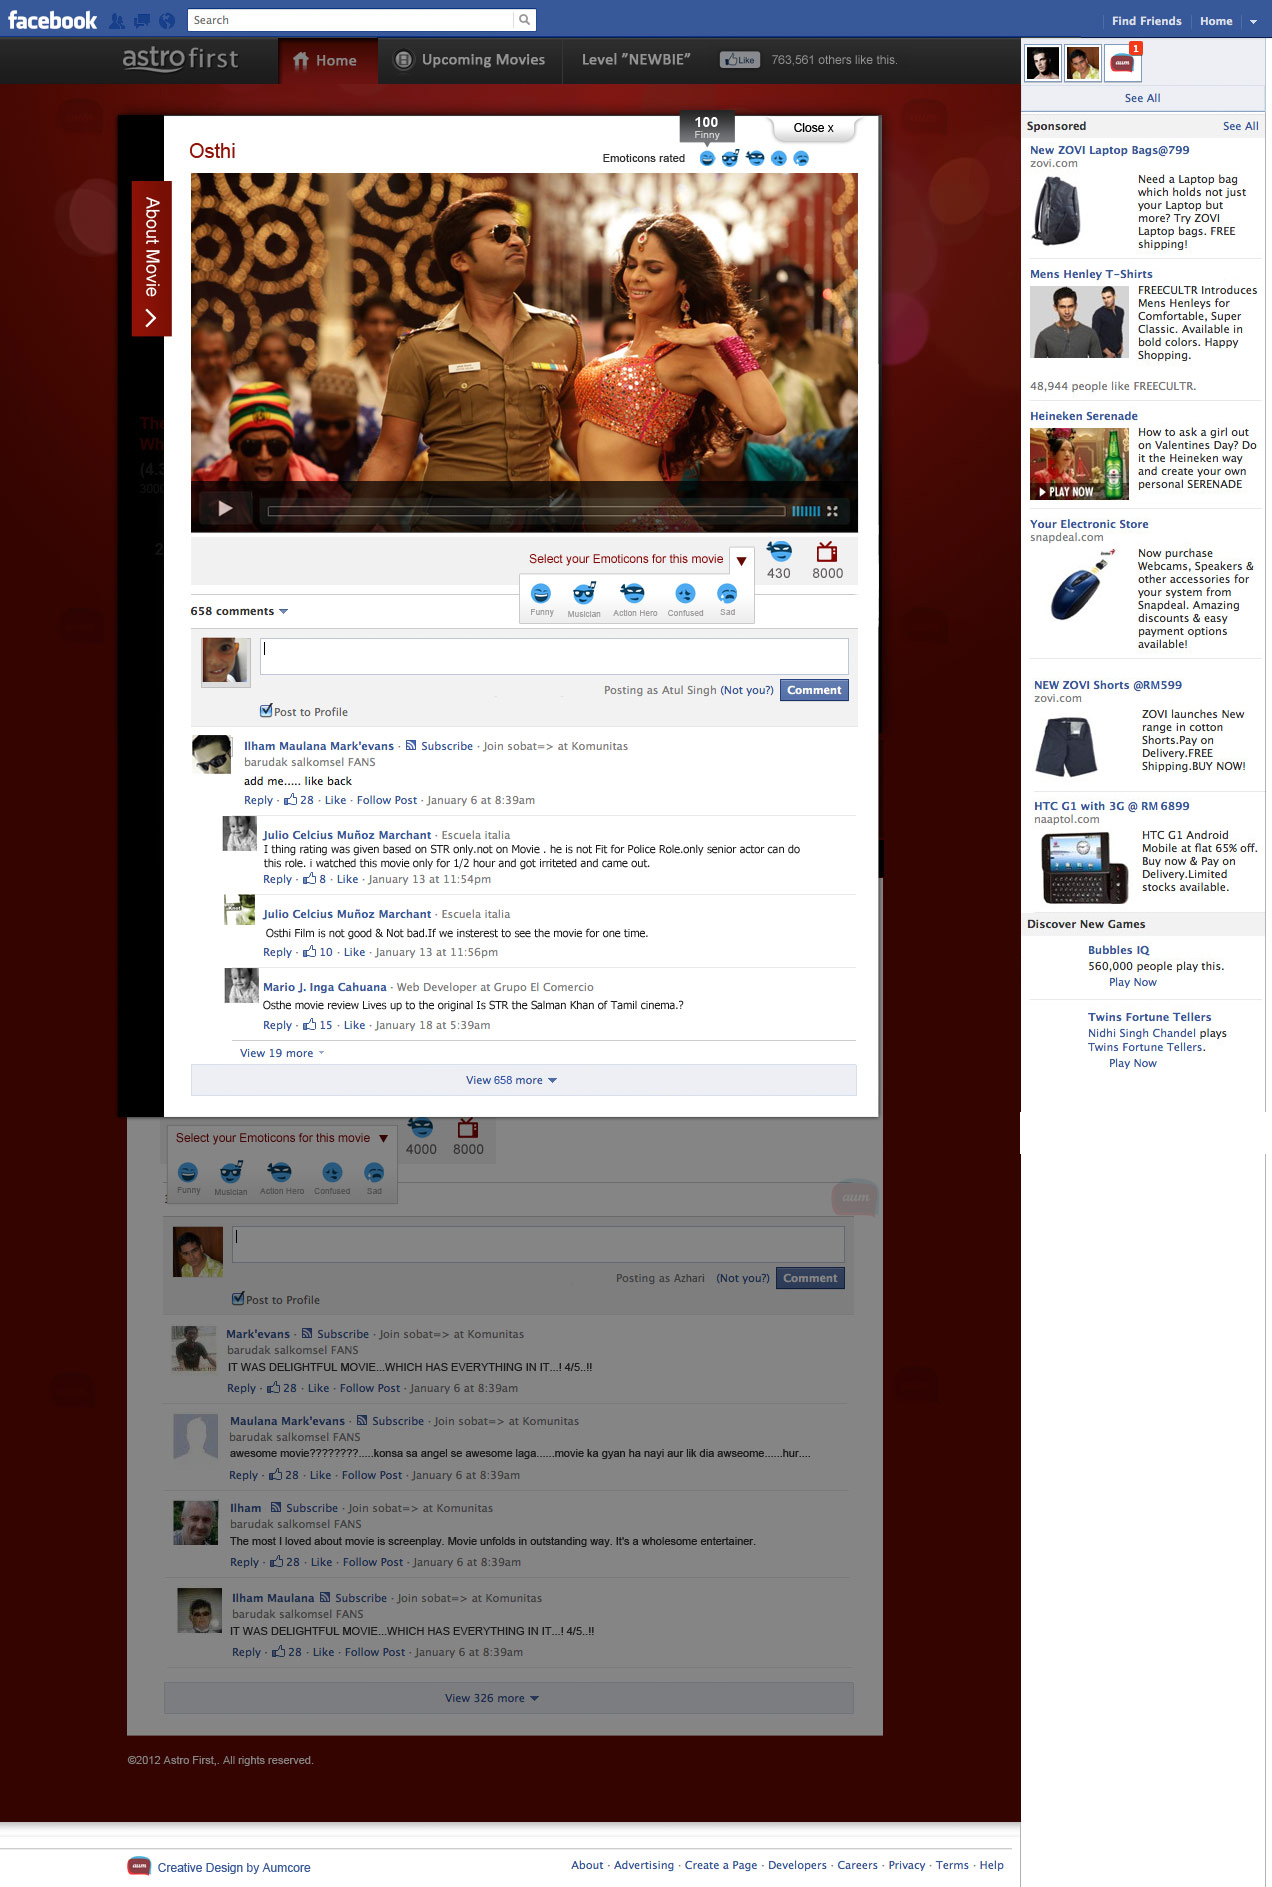Click the search magnifier button
Image resolution: width=1272 pixels, height=1887 pixels.
pyautogui.click(x=524, y=20)
